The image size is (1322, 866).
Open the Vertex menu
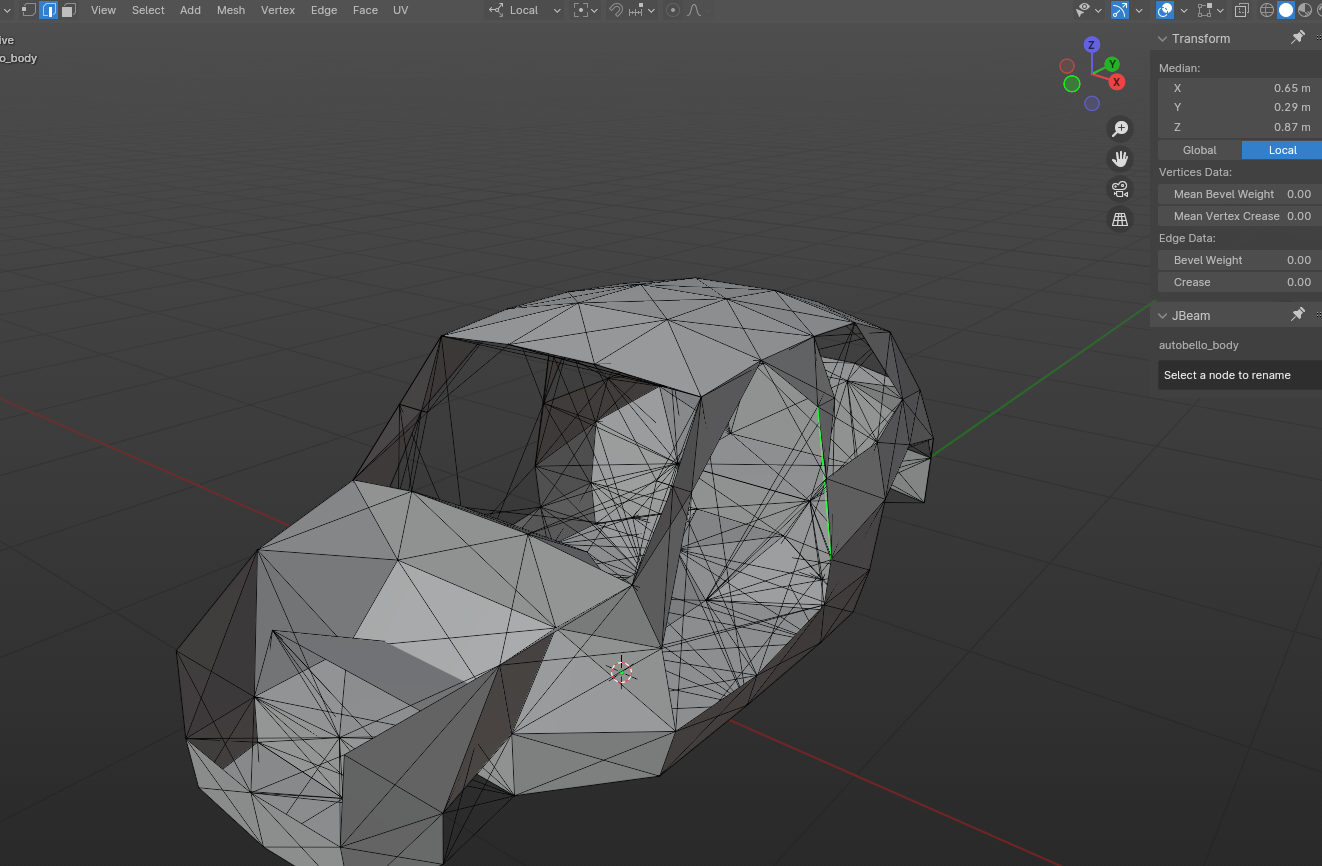(x=277, y=10)
